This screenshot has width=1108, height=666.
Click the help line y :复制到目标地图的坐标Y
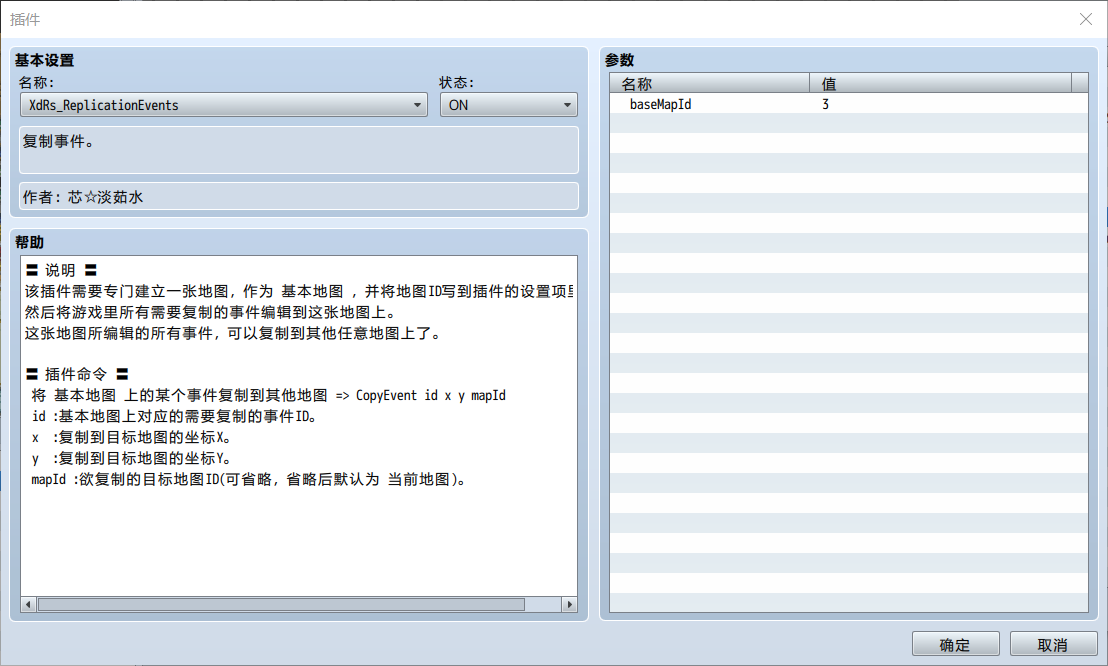coord(131,458)
